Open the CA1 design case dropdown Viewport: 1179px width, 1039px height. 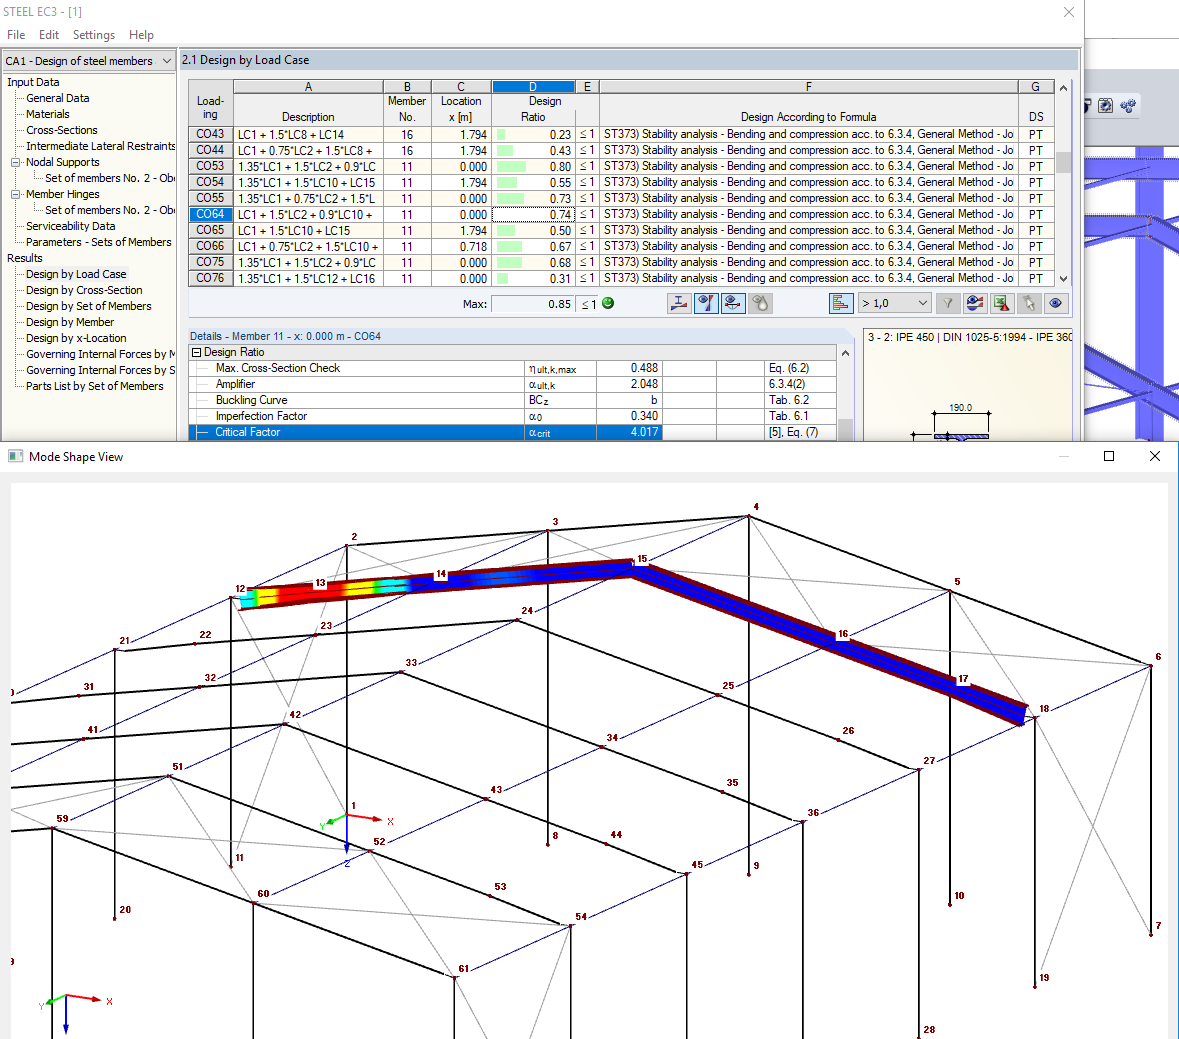(89, 61)
